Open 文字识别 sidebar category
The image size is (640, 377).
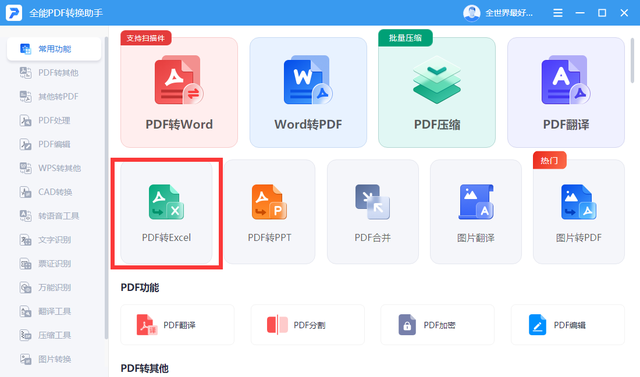(54, 240)
